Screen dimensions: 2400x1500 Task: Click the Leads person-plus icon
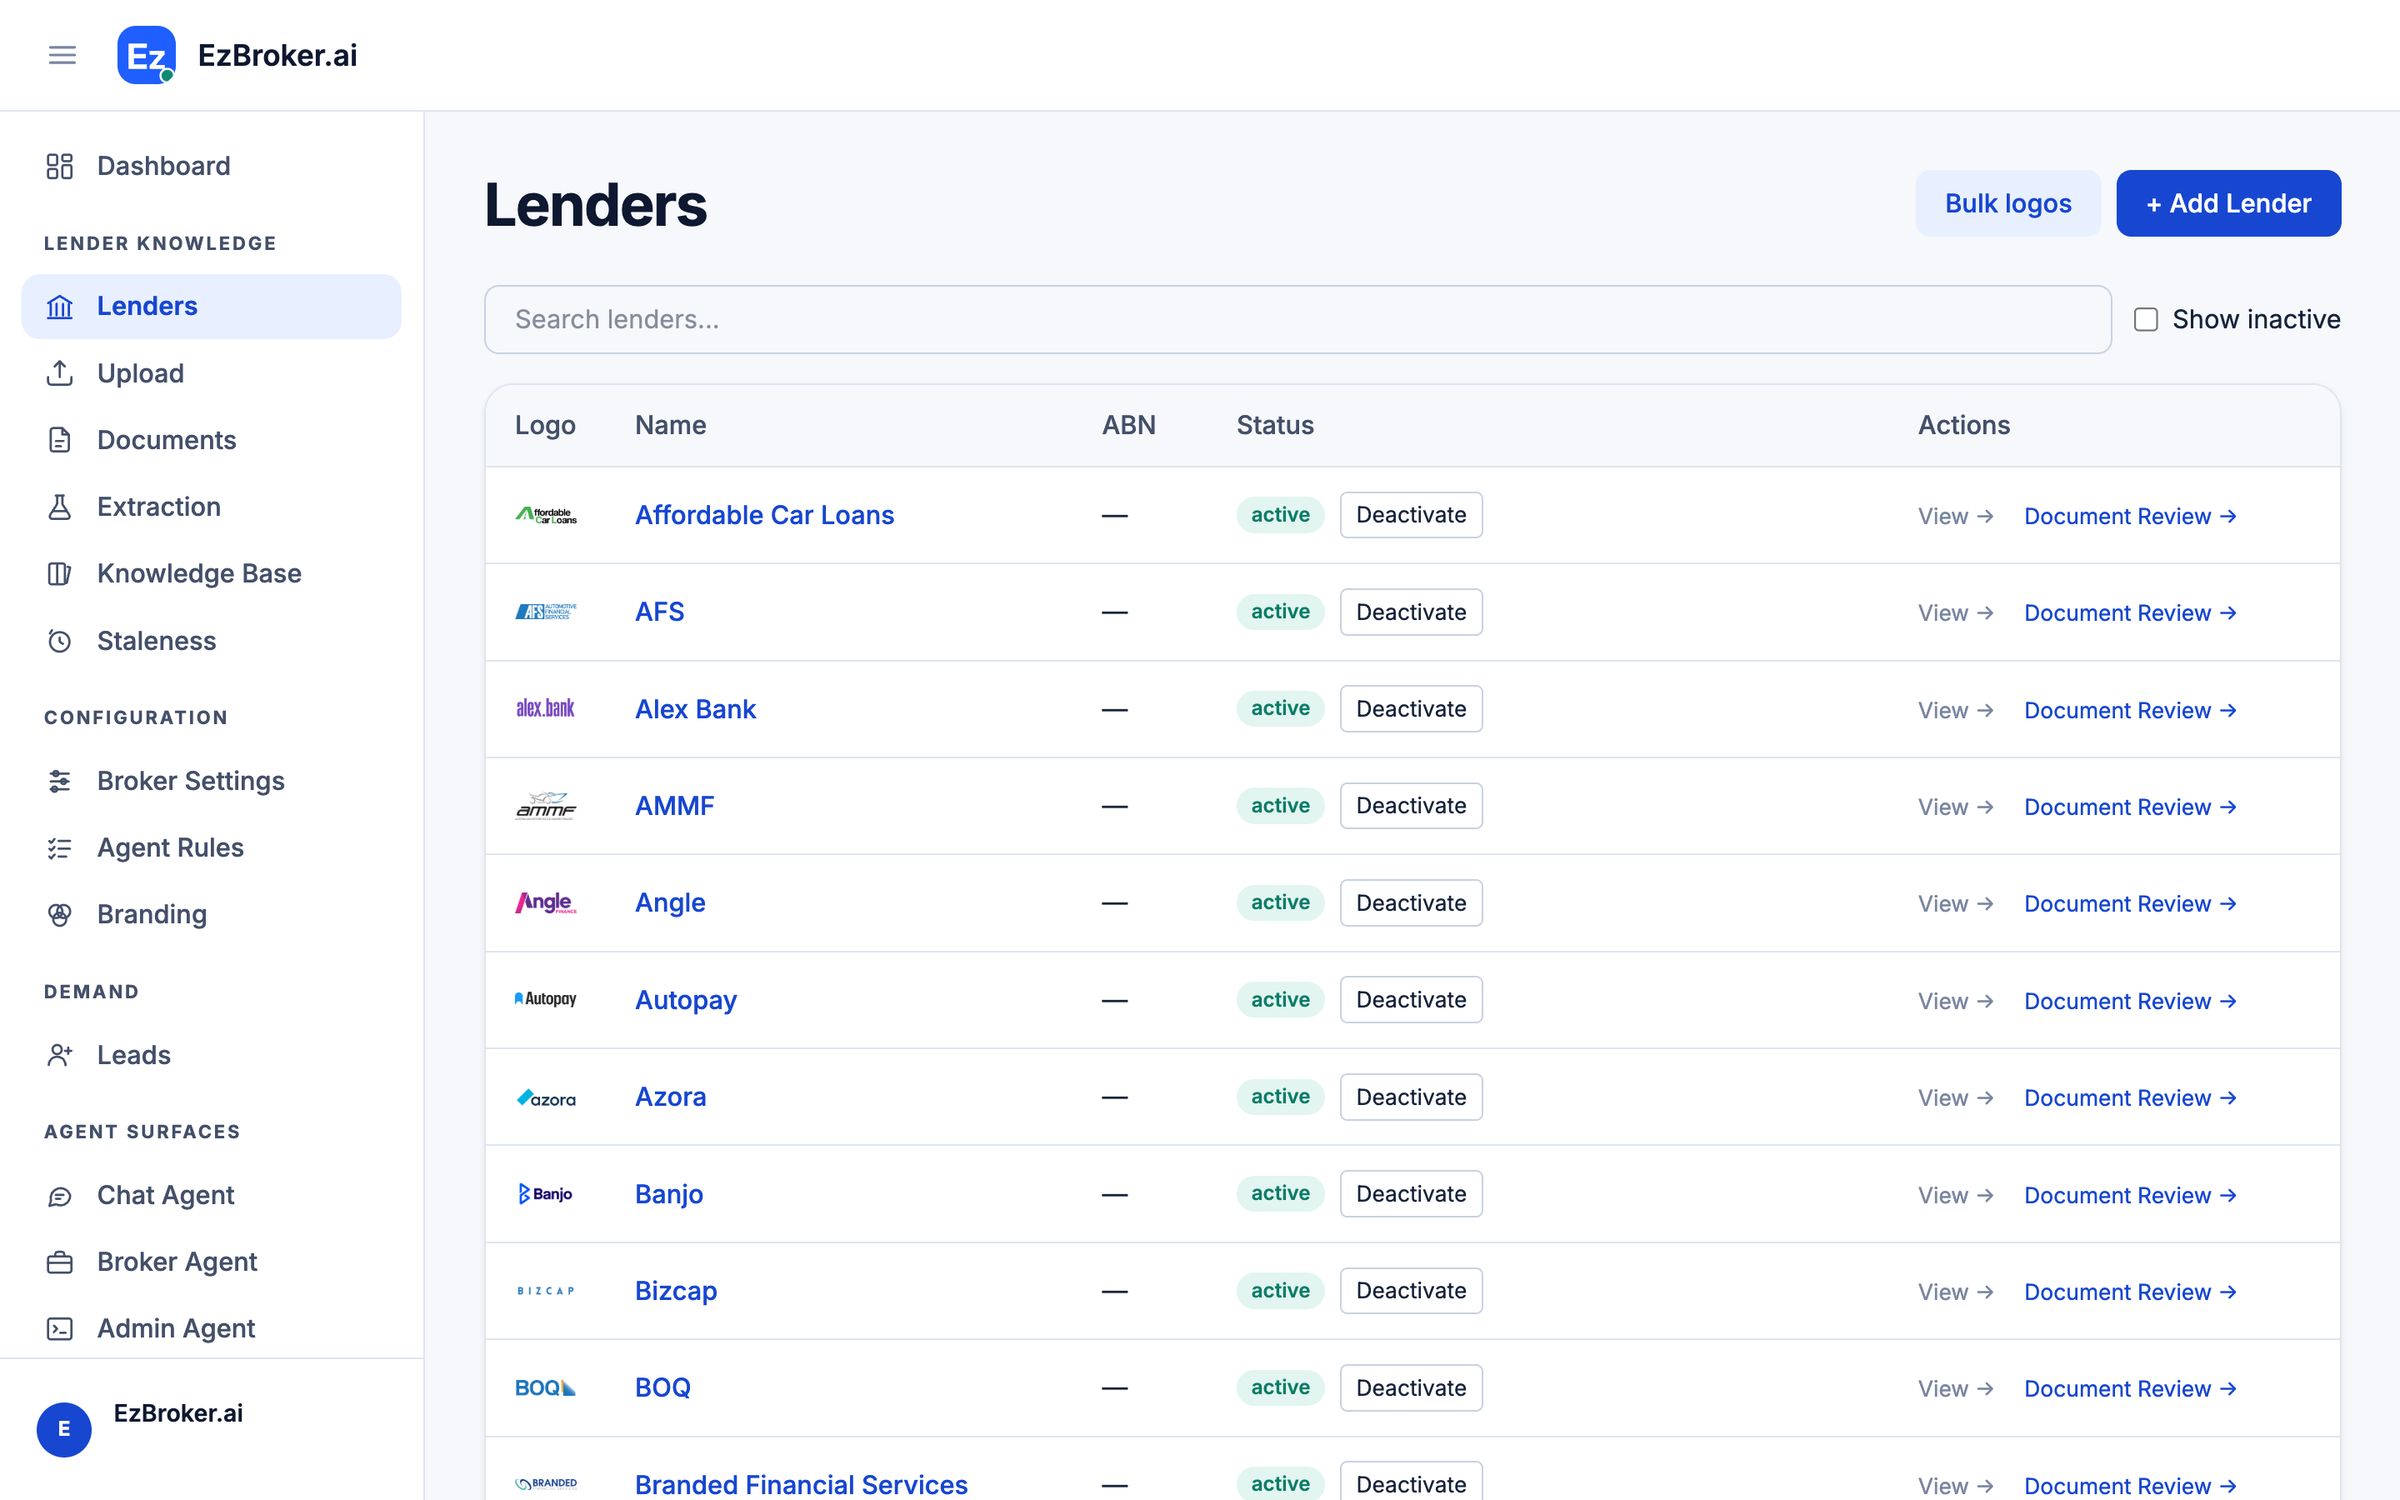tap(60, 1055)
